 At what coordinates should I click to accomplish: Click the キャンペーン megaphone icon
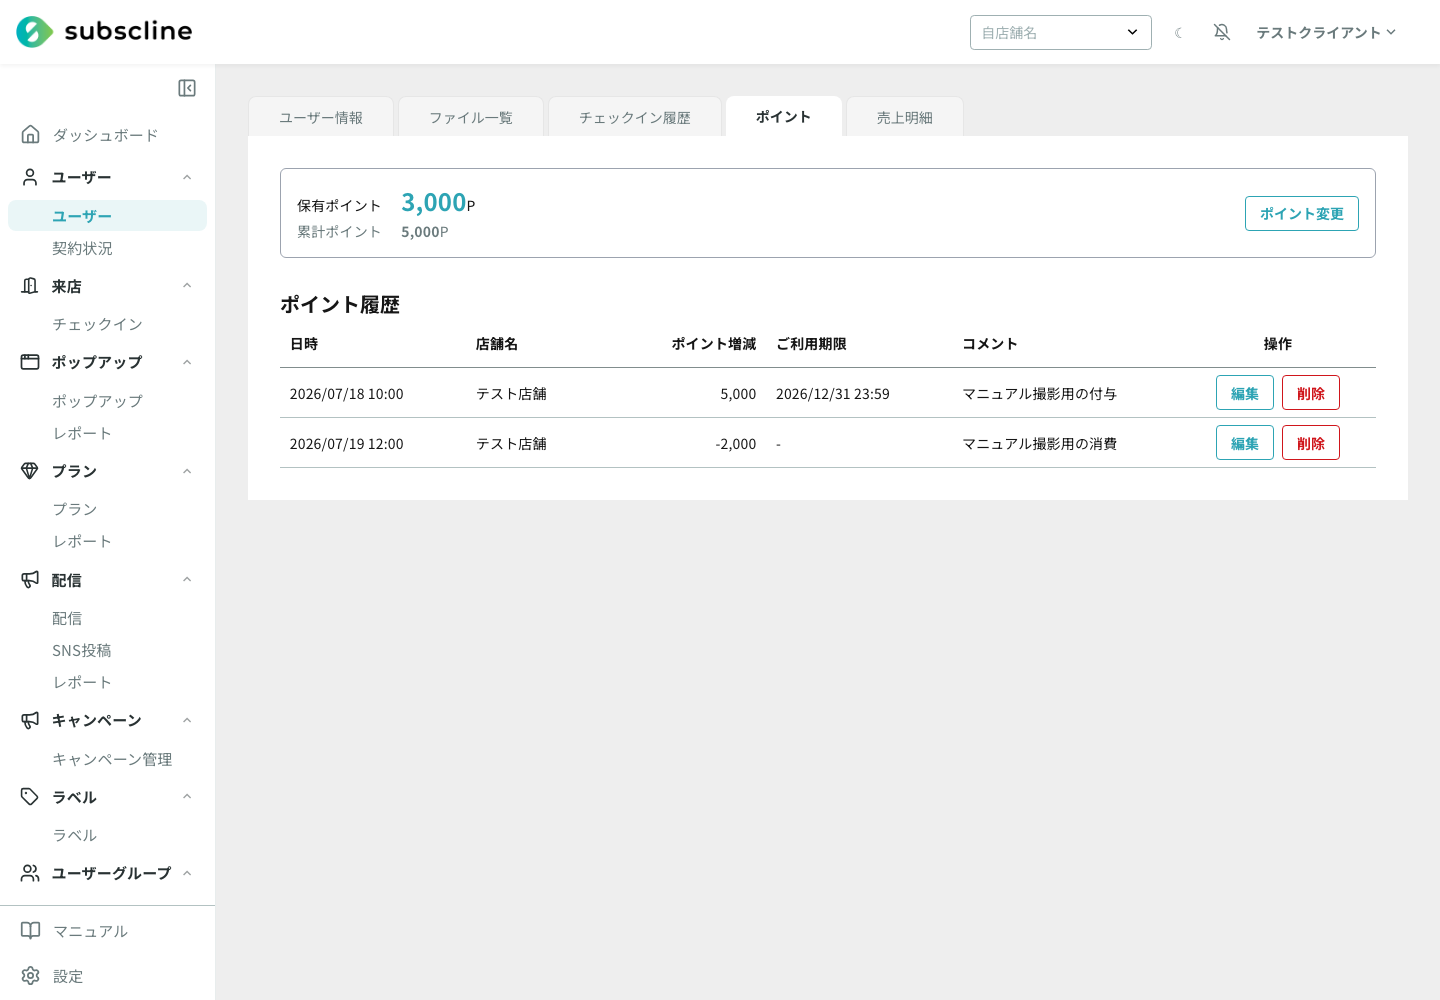coord(31,720)
